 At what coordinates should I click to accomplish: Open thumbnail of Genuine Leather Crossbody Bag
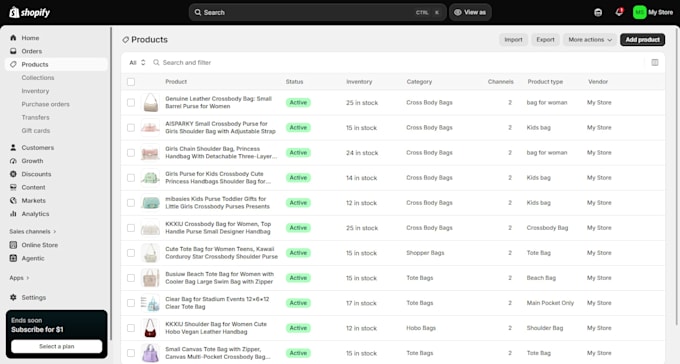150,103
